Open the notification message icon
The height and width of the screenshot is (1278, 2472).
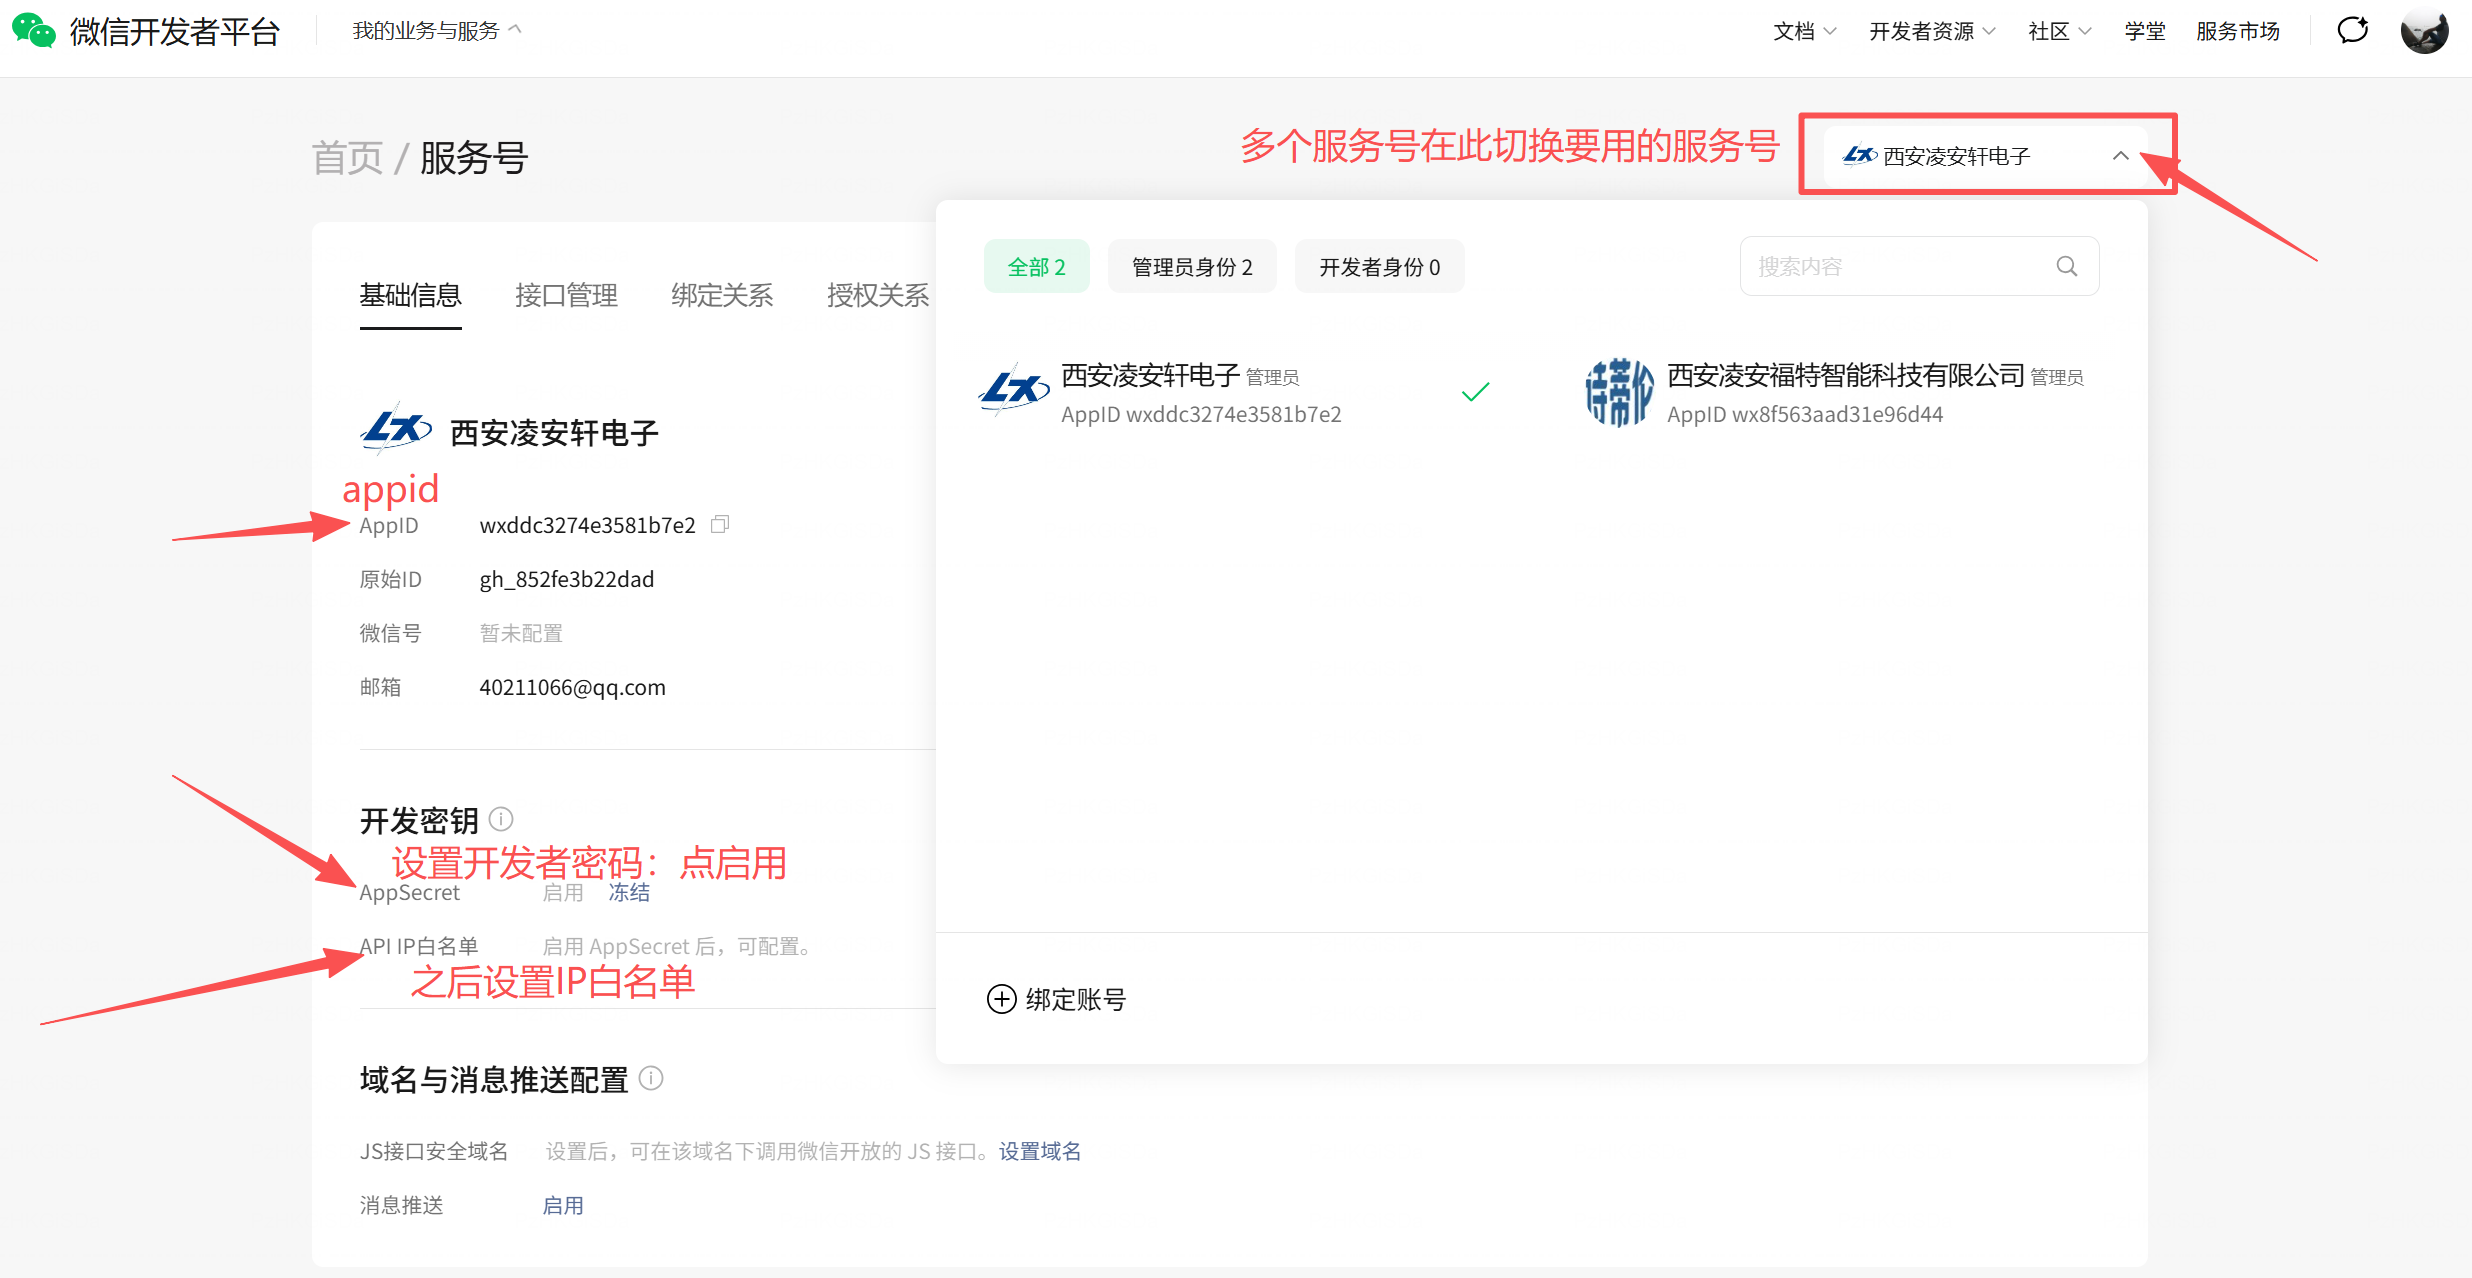tap(2352, 30)
